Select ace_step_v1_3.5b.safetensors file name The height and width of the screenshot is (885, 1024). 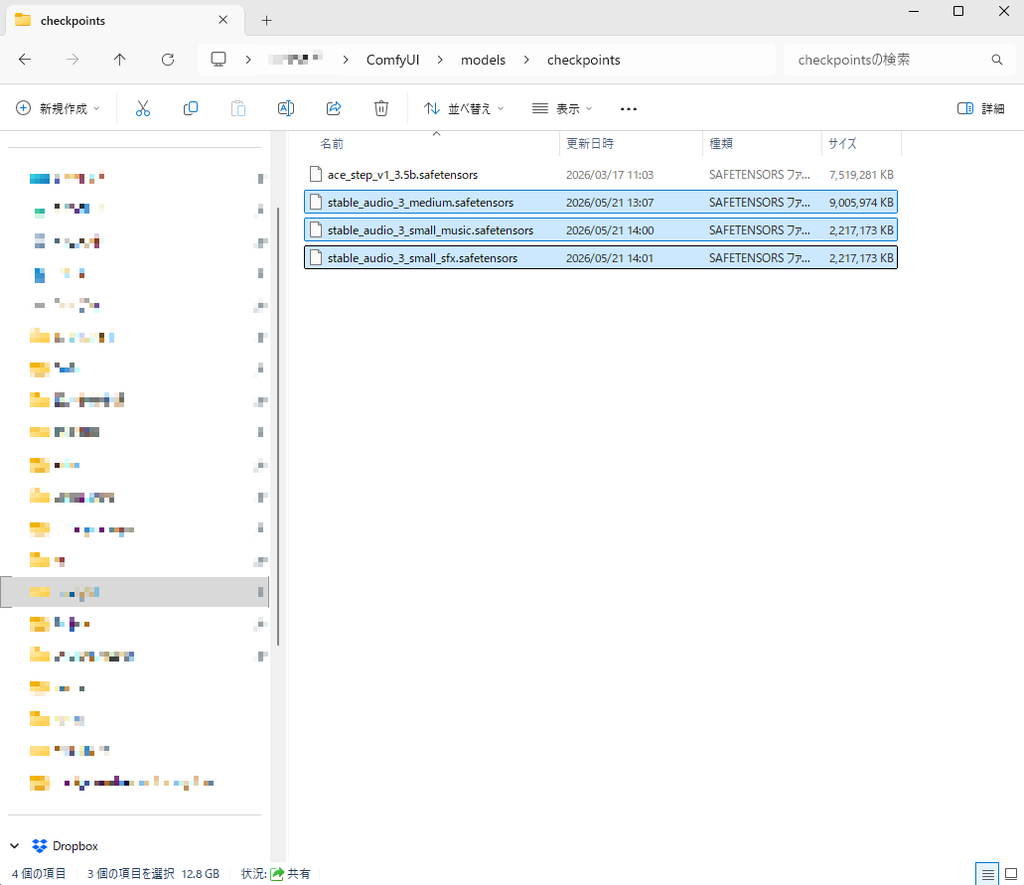point(402,175)
